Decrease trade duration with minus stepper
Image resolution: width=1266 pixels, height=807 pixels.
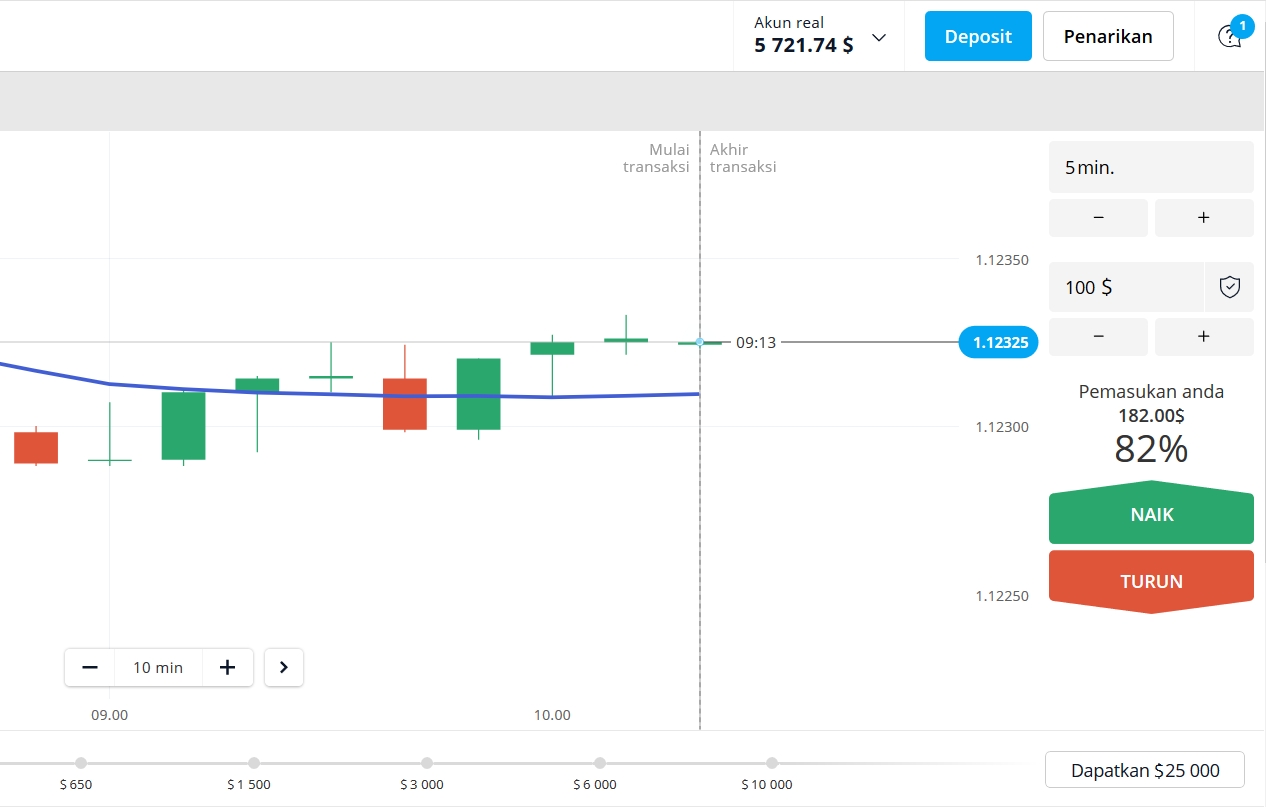coord(1098,218)
